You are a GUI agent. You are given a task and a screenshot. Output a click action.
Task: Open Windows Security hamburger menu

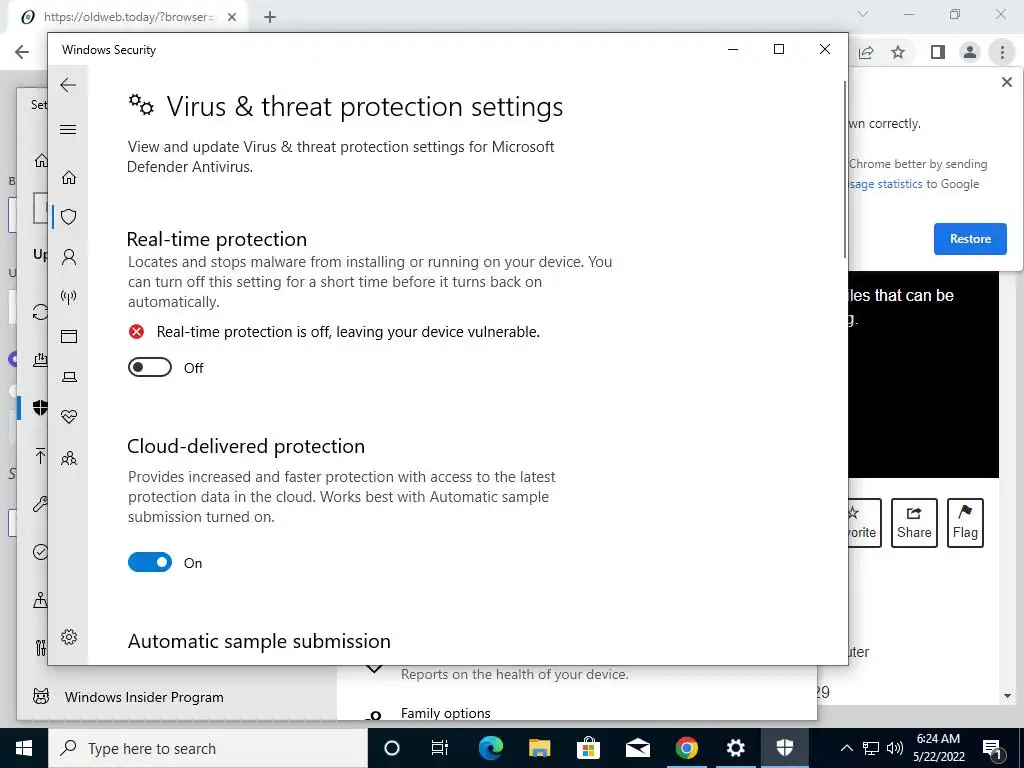[68, 129]
